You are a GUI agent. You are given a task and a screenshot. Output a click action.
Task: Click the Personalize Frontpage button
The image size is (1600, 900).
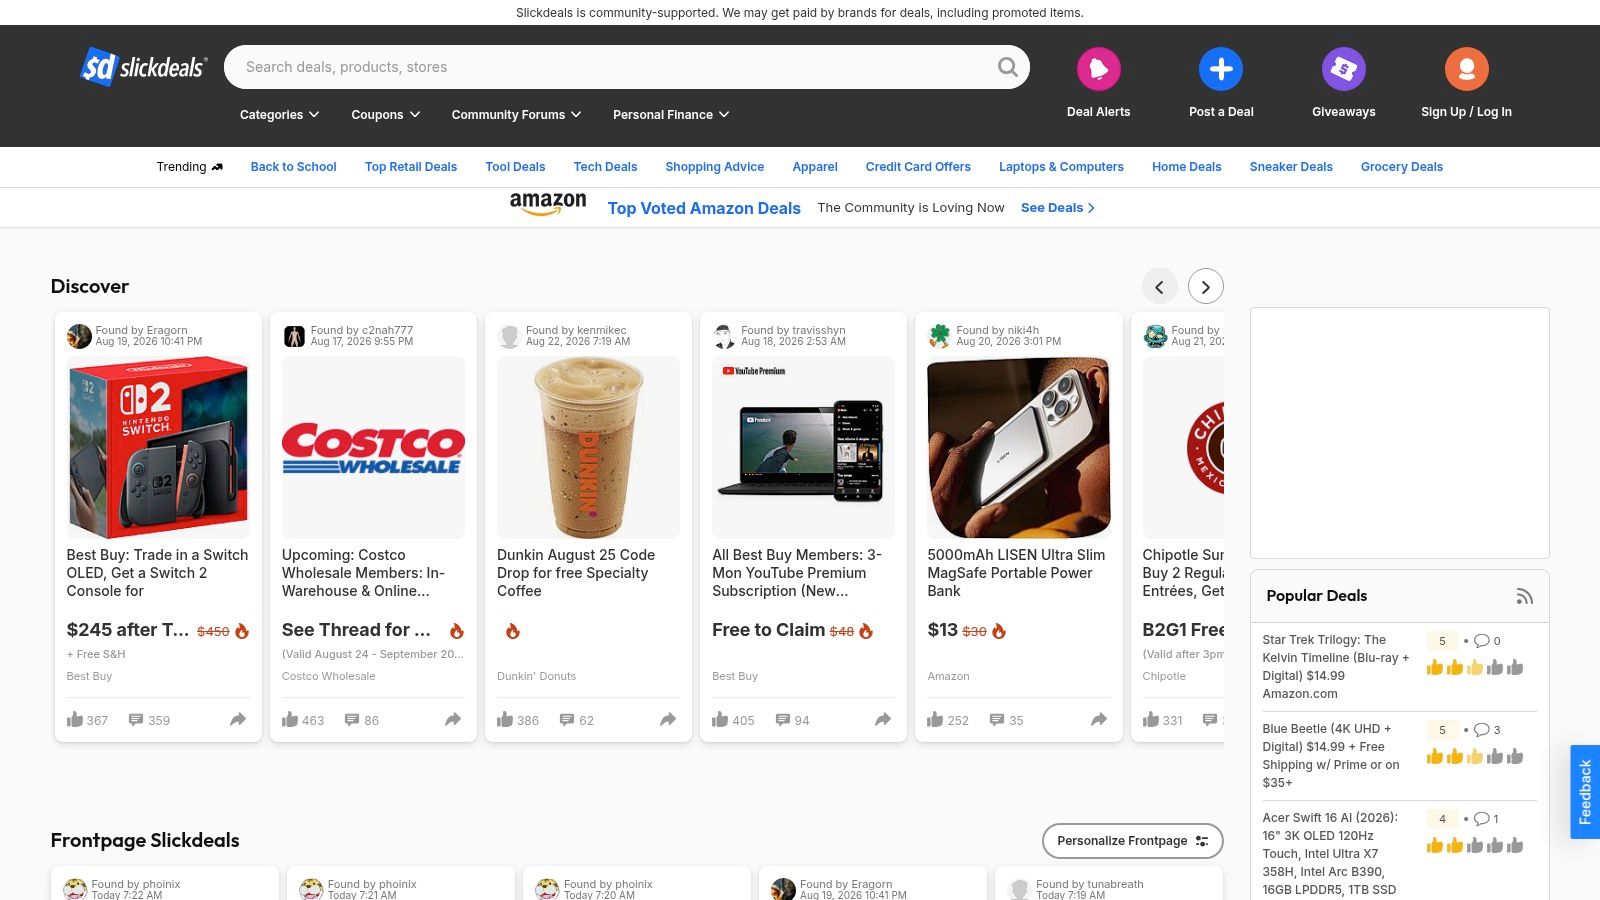[1132, 841]
